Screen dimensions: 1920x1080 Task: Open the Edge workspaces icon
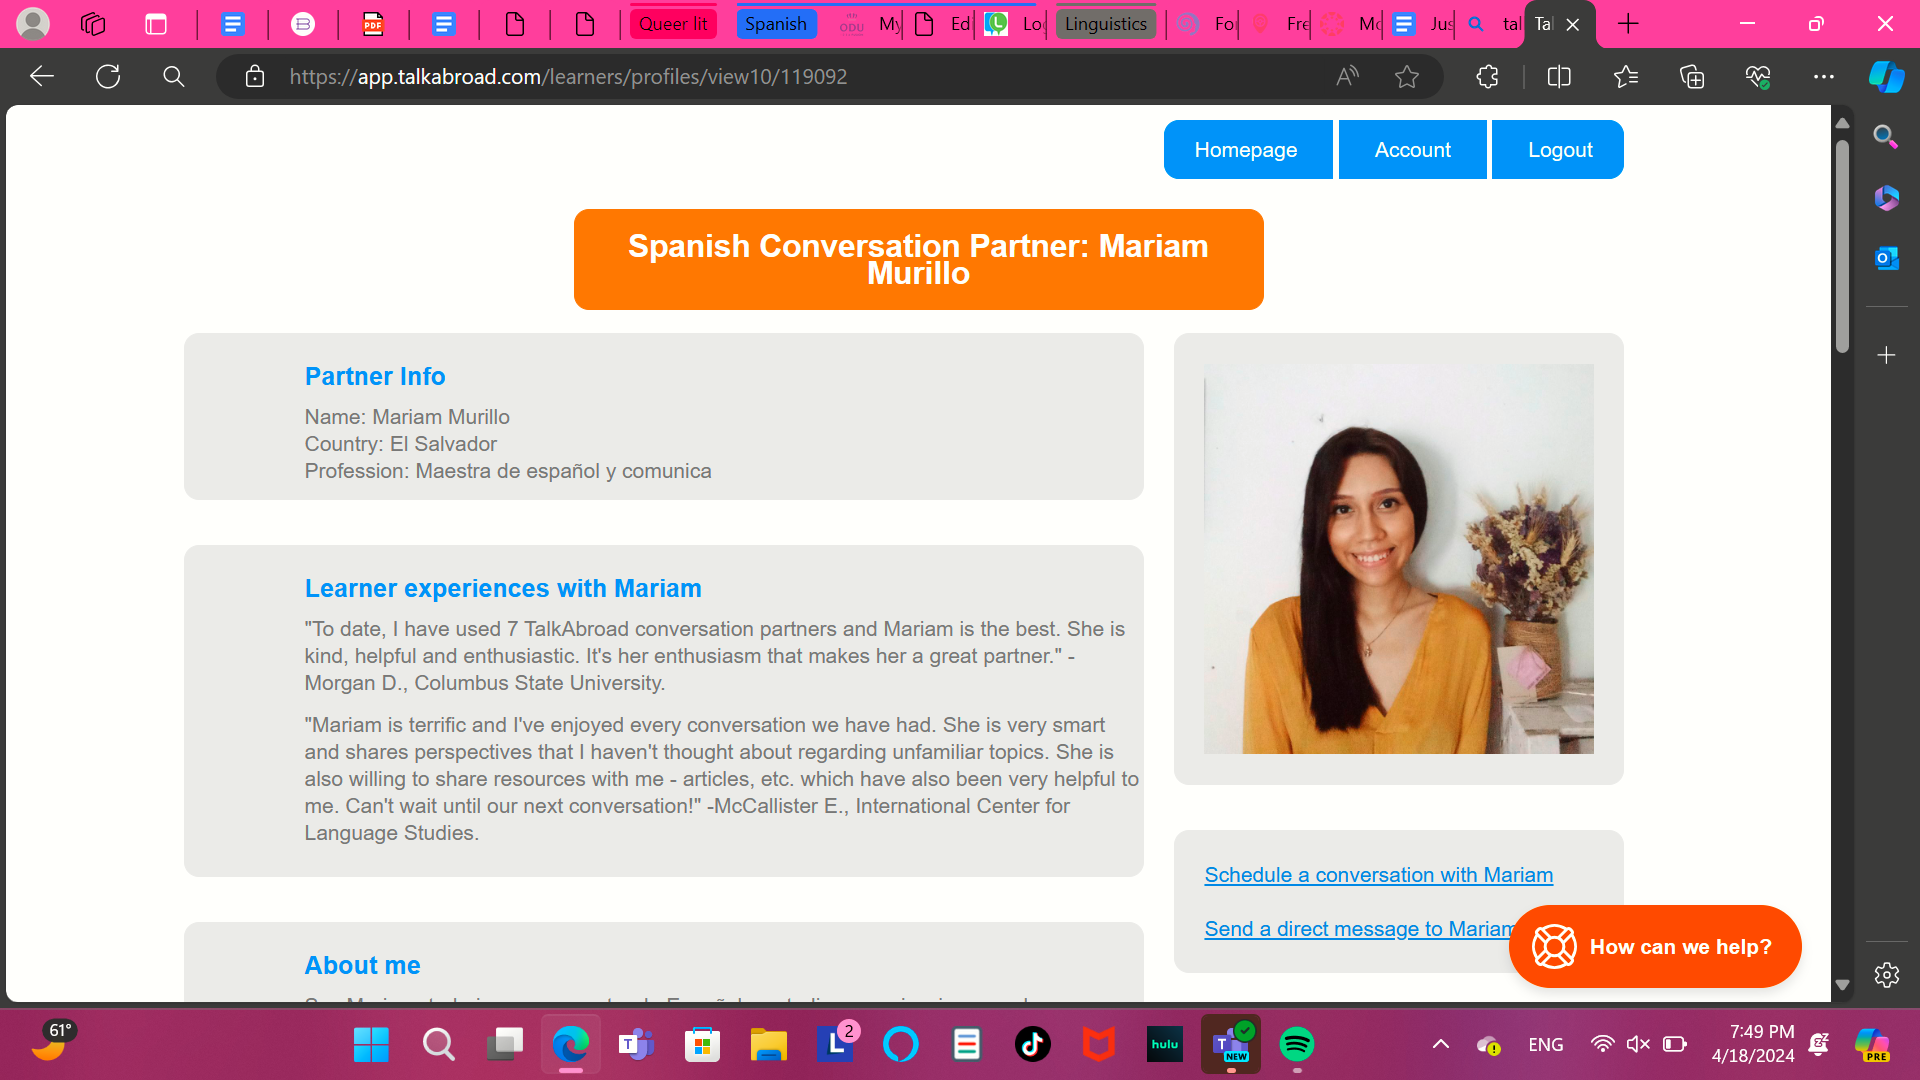pyautogui.click(x=93, y=24)
